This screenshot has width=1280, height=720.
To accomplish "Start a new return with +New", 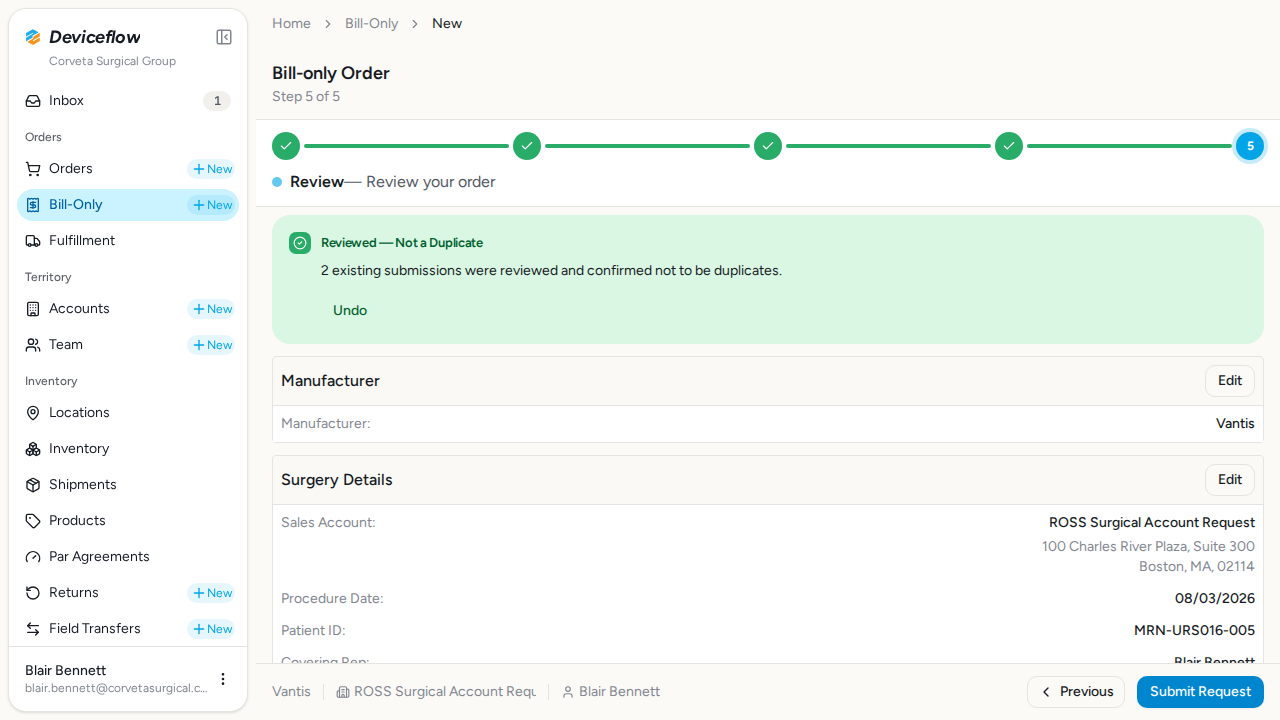I will tap(211, 593).
